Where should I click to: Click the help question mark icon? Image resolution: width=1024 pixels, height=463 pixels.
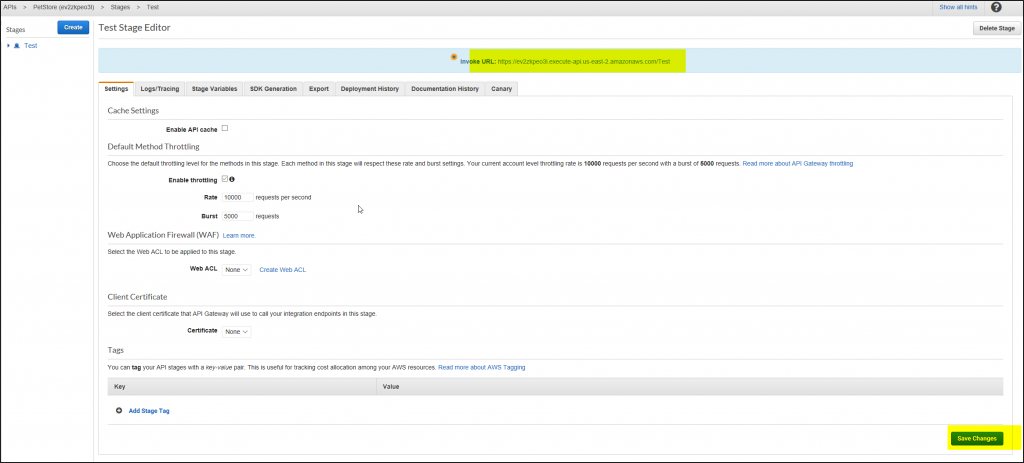996,7
